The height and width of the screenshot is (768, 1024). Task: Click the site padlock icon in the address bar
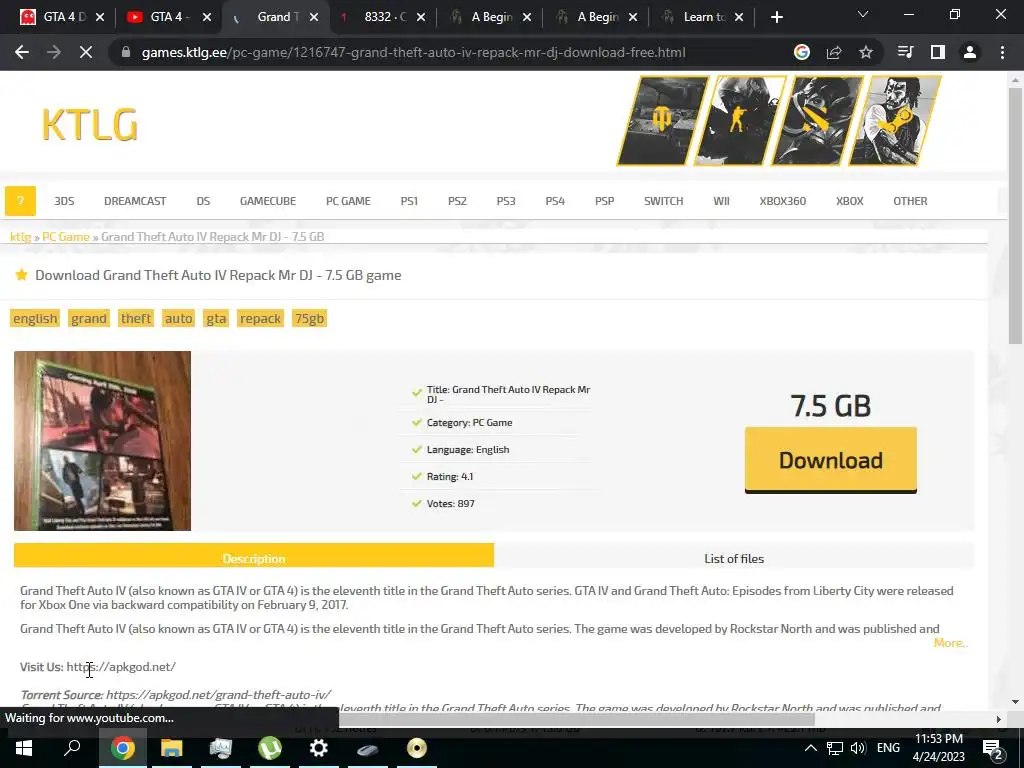126,52
